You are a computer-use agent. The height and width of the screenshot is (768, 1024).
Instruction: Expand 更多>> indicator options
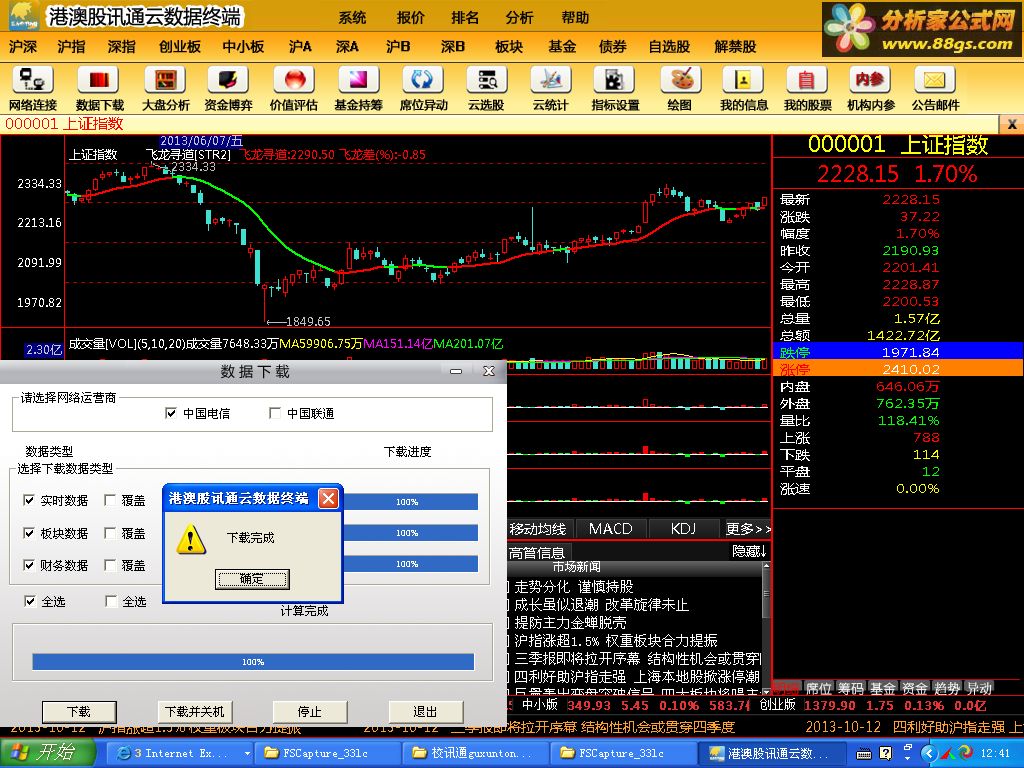click(x=748, y=528)
